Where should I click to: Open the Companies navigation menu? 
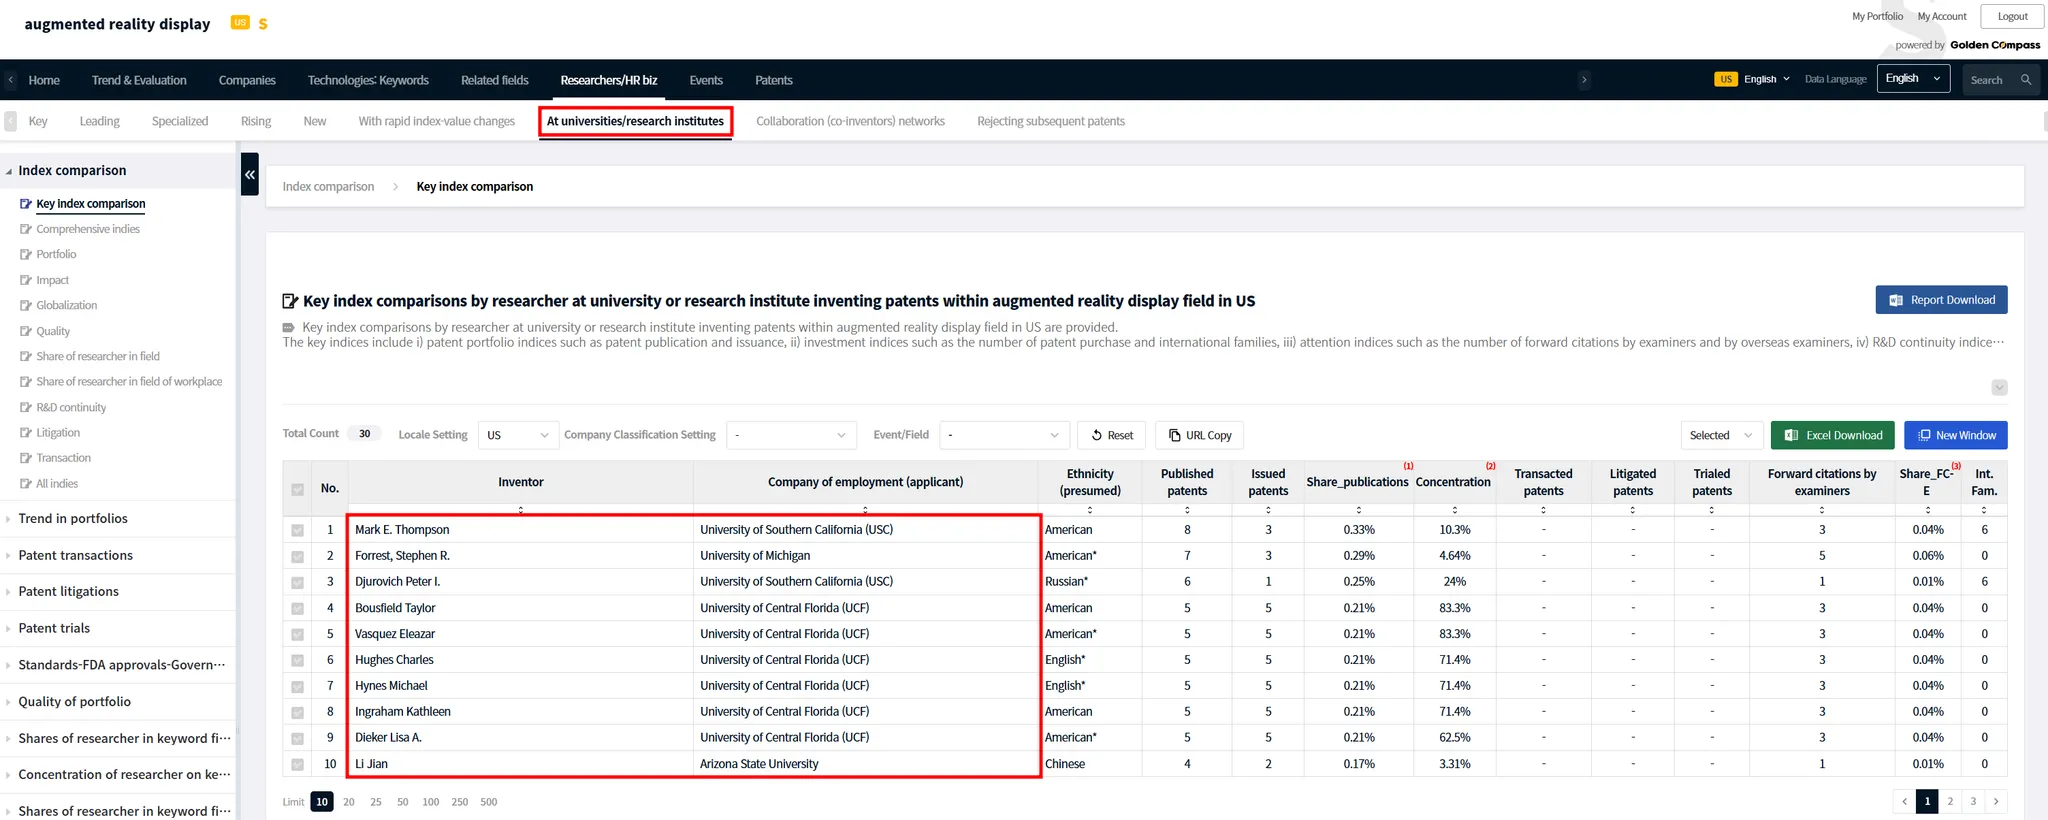coord(247,80)
